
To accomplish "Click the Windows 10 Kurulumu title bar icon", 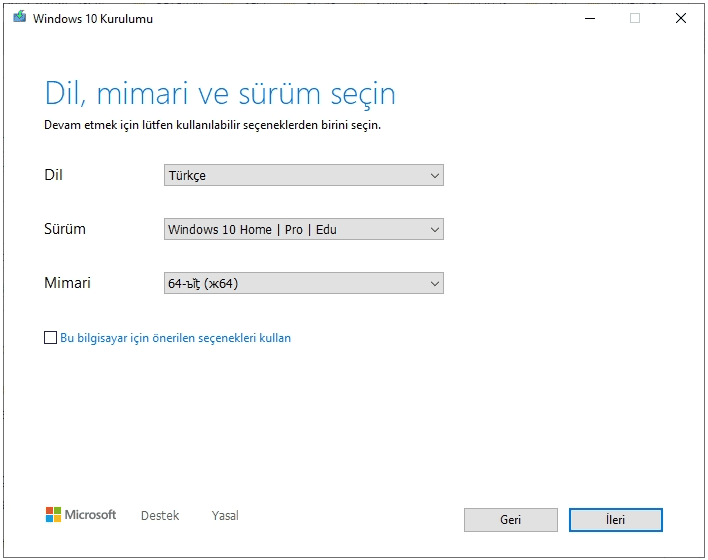I will click(x=19, y=17).
